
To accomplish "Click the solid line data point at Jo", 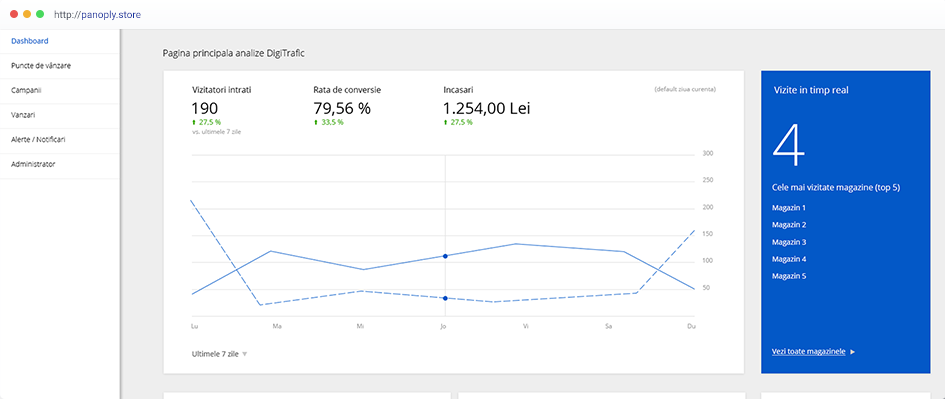I will point(445,256).
